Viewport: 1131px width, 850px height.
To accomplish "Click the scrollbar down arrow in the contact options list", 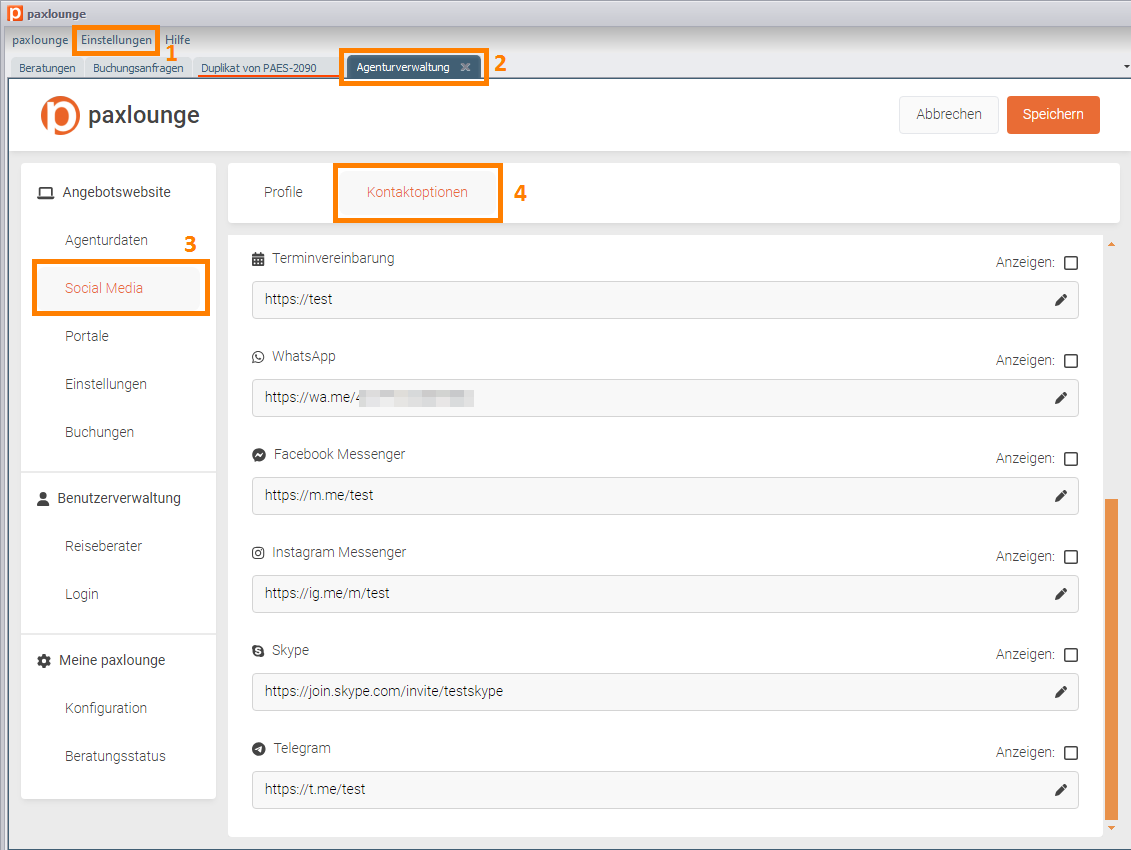I will click(1112, 828).
